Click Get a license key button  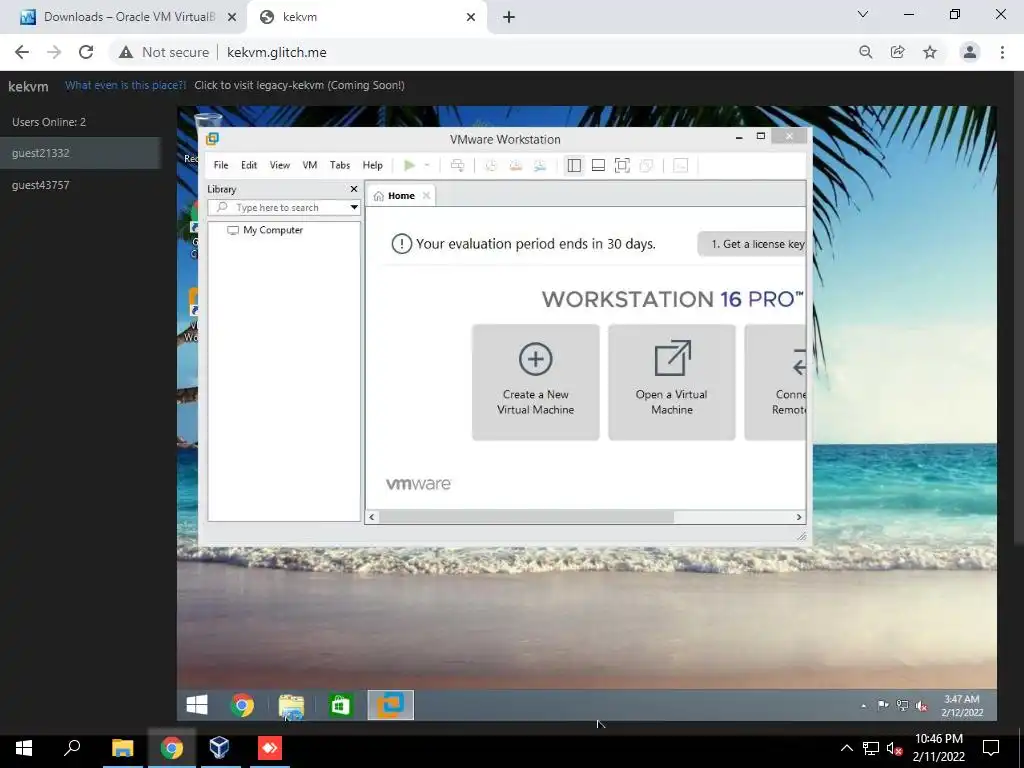[x=752, y=244]
